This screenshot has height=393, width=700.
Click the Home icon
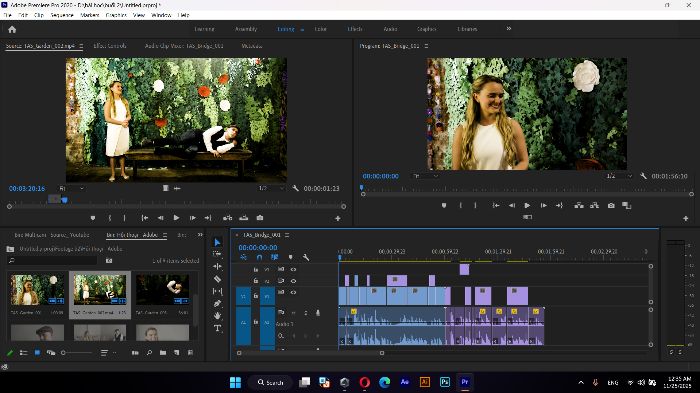click(x=12, y=29)
